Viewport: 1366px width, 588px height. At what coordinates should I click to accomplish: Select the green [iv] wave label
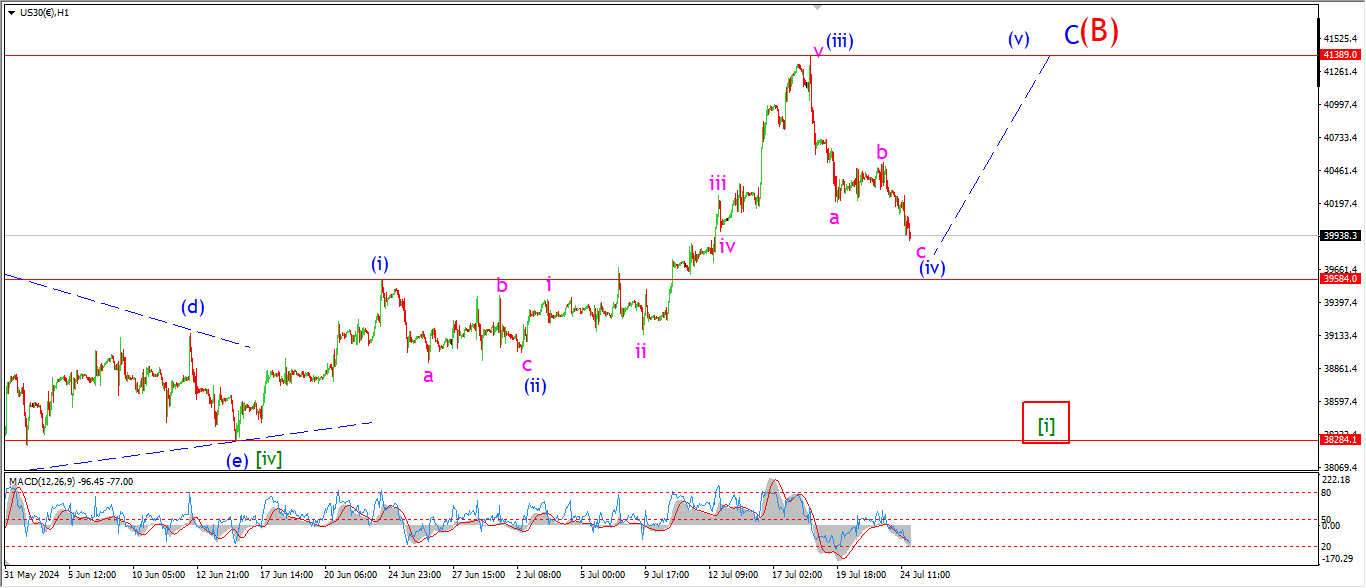(268, 459)
